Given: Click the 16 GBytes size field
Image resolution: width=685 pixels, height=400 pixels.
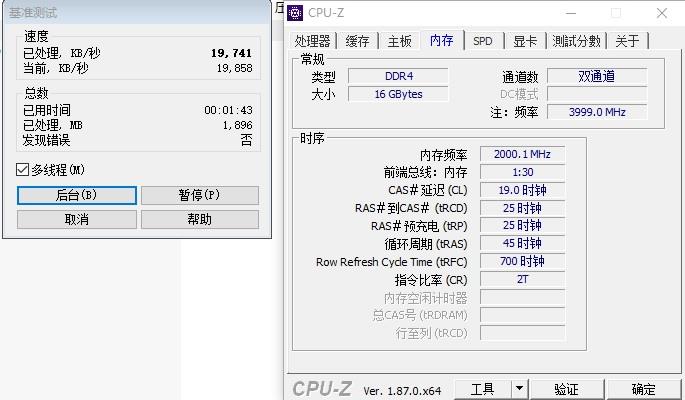Looking at the screenshot, I should (x=398, y=94).
